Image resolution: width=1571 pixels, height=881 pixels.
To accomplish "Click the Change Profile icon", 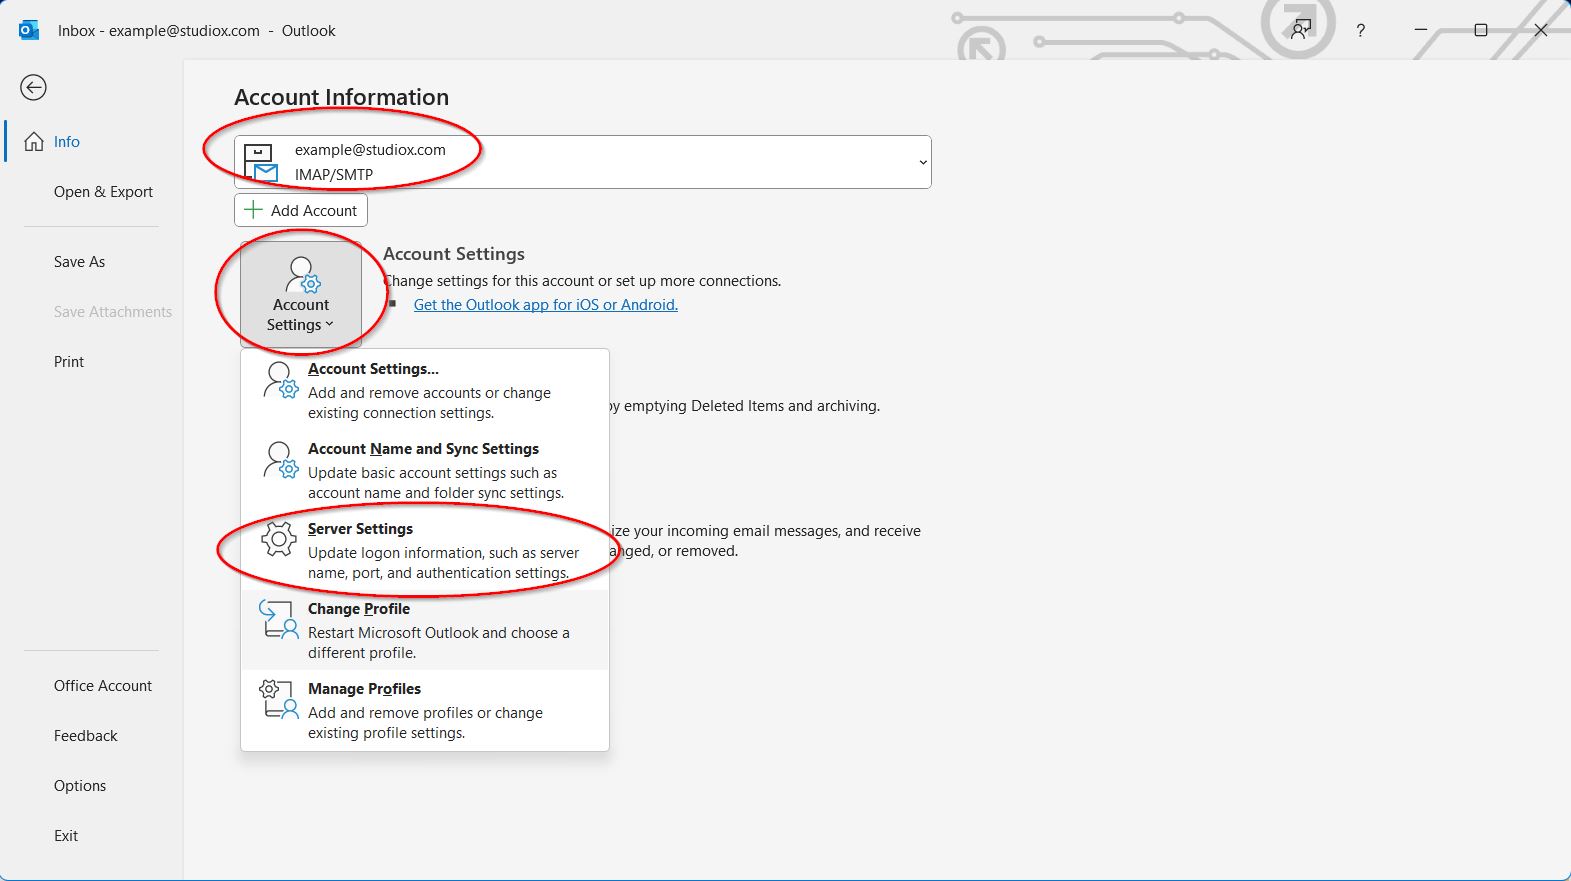I will [x=279, y=619].
